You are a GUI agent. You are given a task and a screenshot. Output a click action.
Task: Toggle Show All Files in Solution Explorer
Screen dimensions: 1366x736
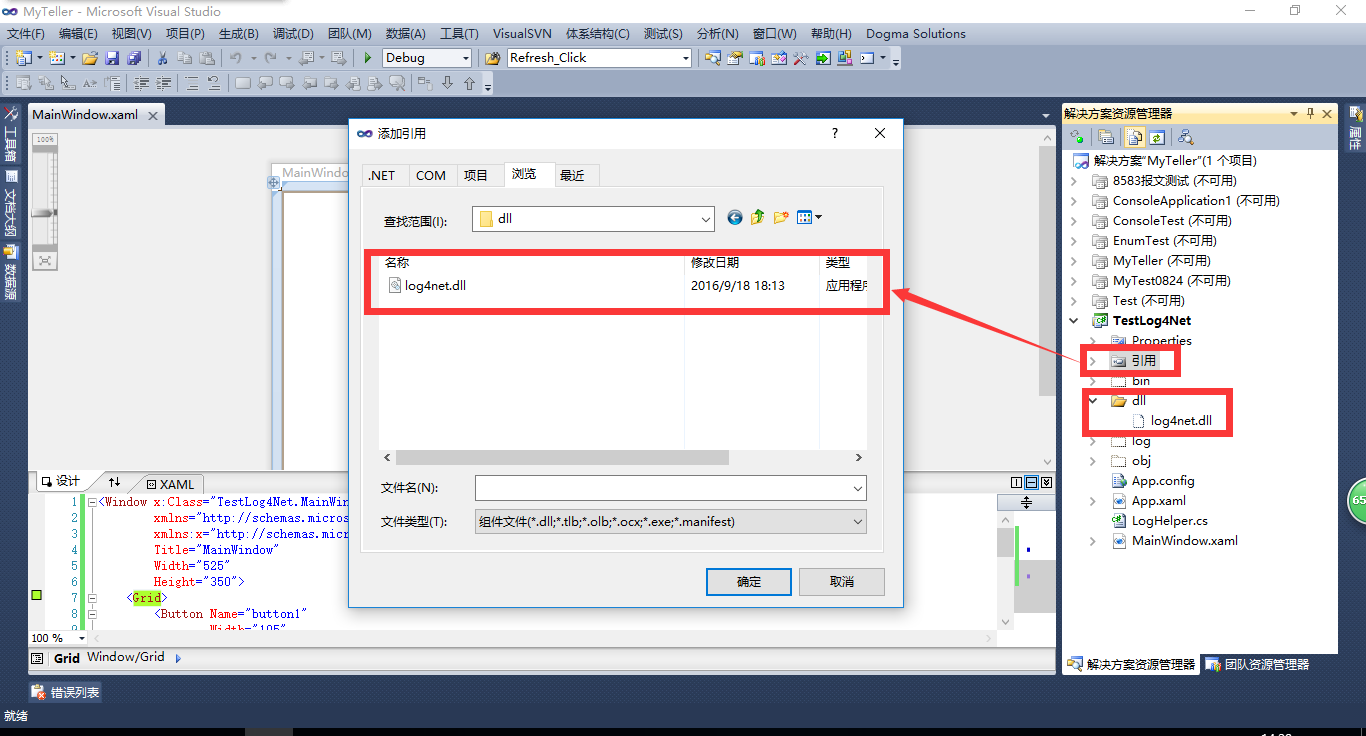1136,137
